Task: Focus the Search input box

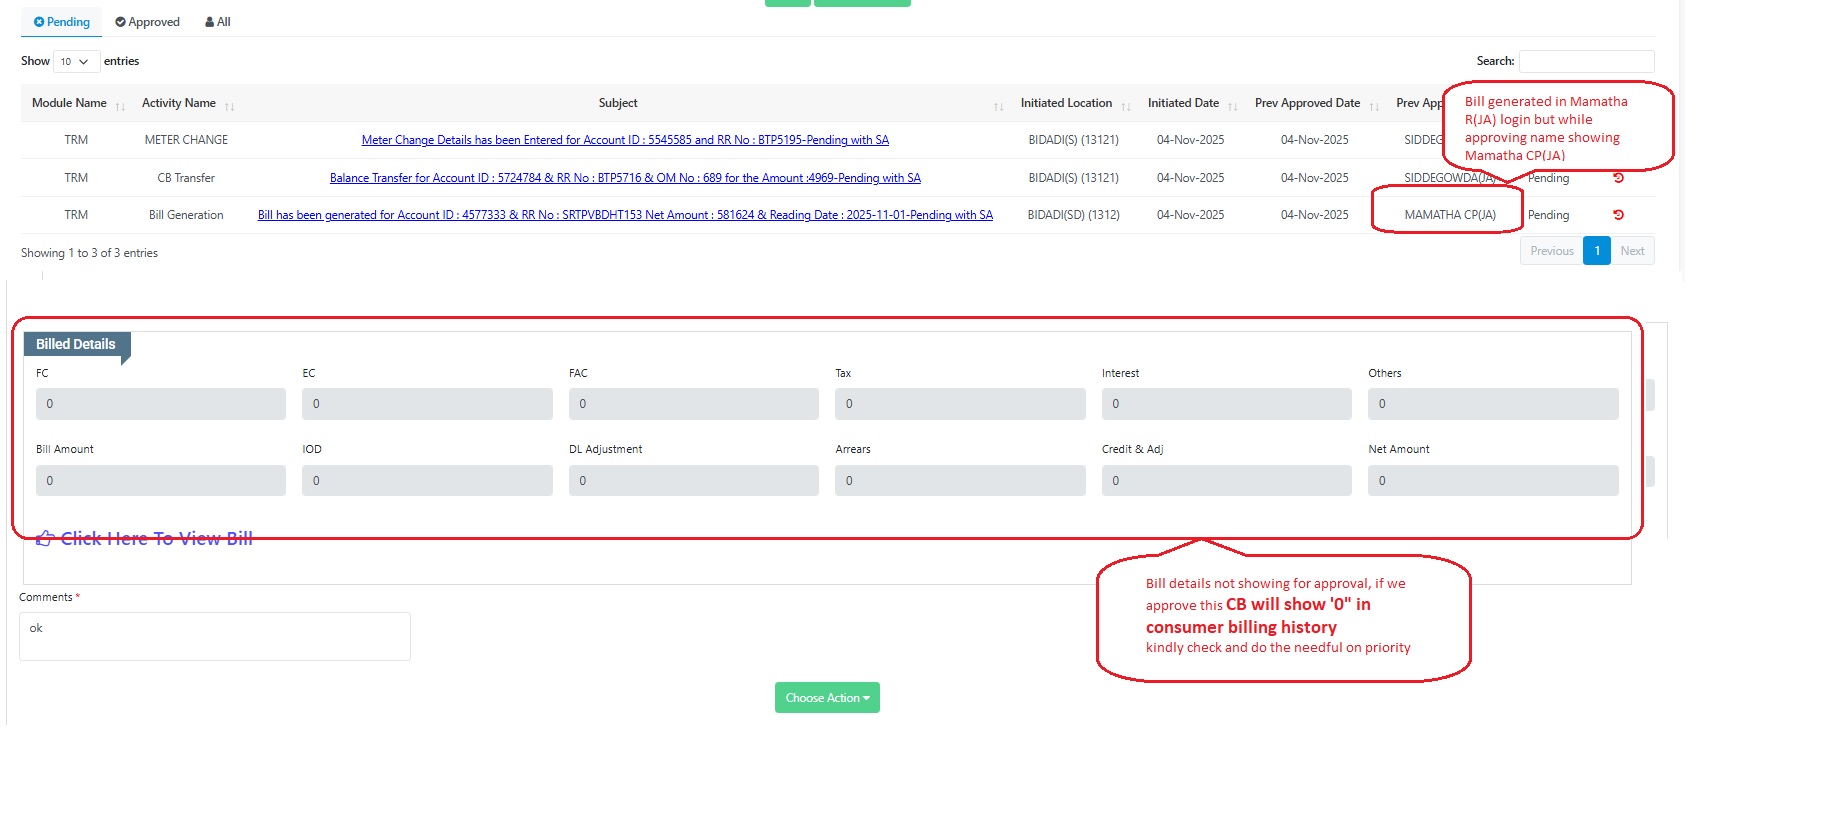Action: click(1586, 62)
